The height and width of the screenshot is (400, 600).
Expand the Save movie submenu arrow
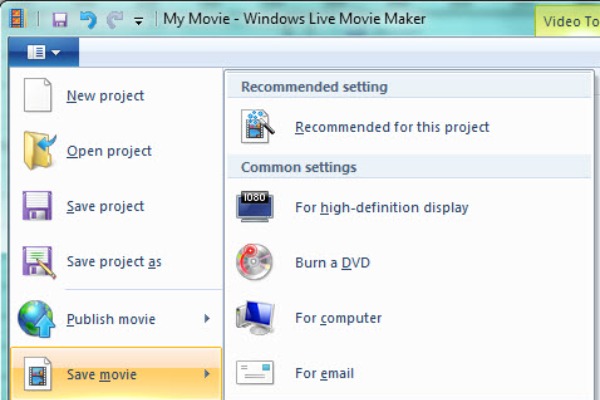pos(207,374)
